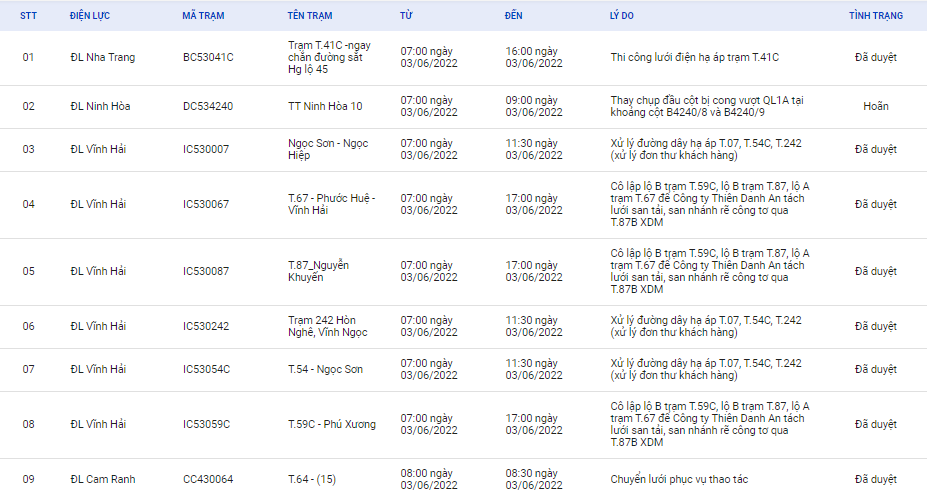This screenshot has height=499, width=927.
Task: Click the MÃ TRẠM column header
Action: coord(203,16)
